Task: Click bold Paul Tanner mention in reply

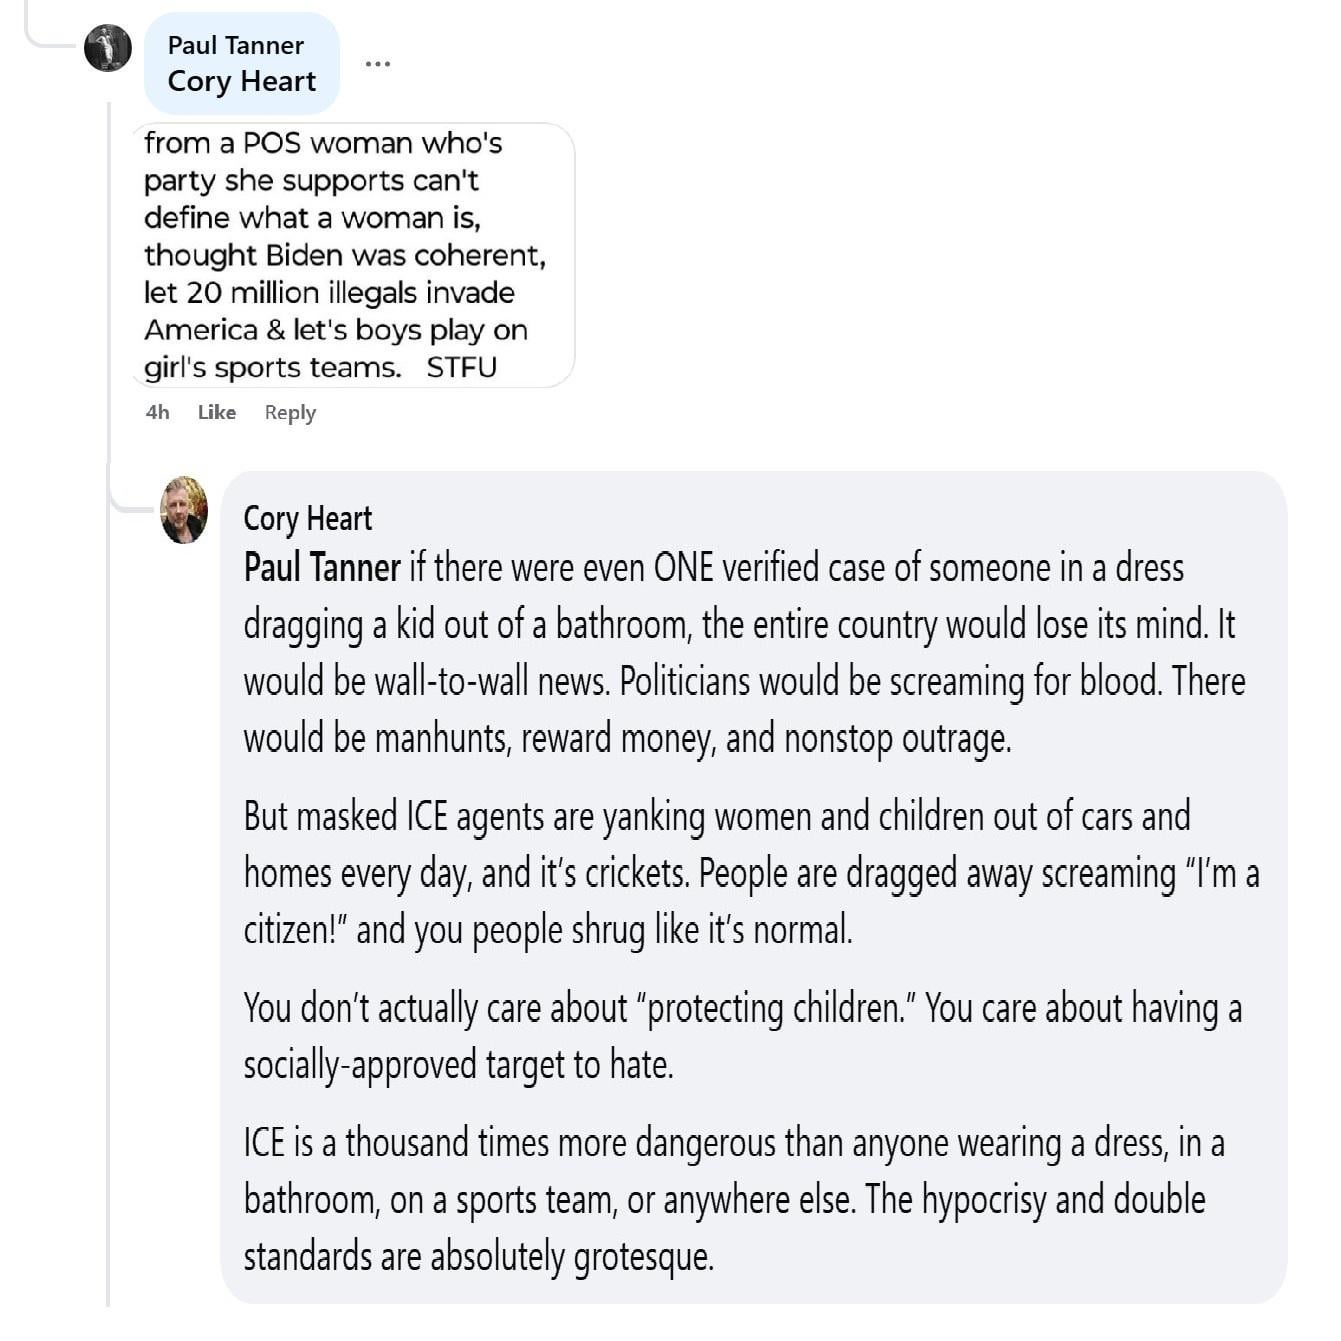Action: (x=322, y=568)
